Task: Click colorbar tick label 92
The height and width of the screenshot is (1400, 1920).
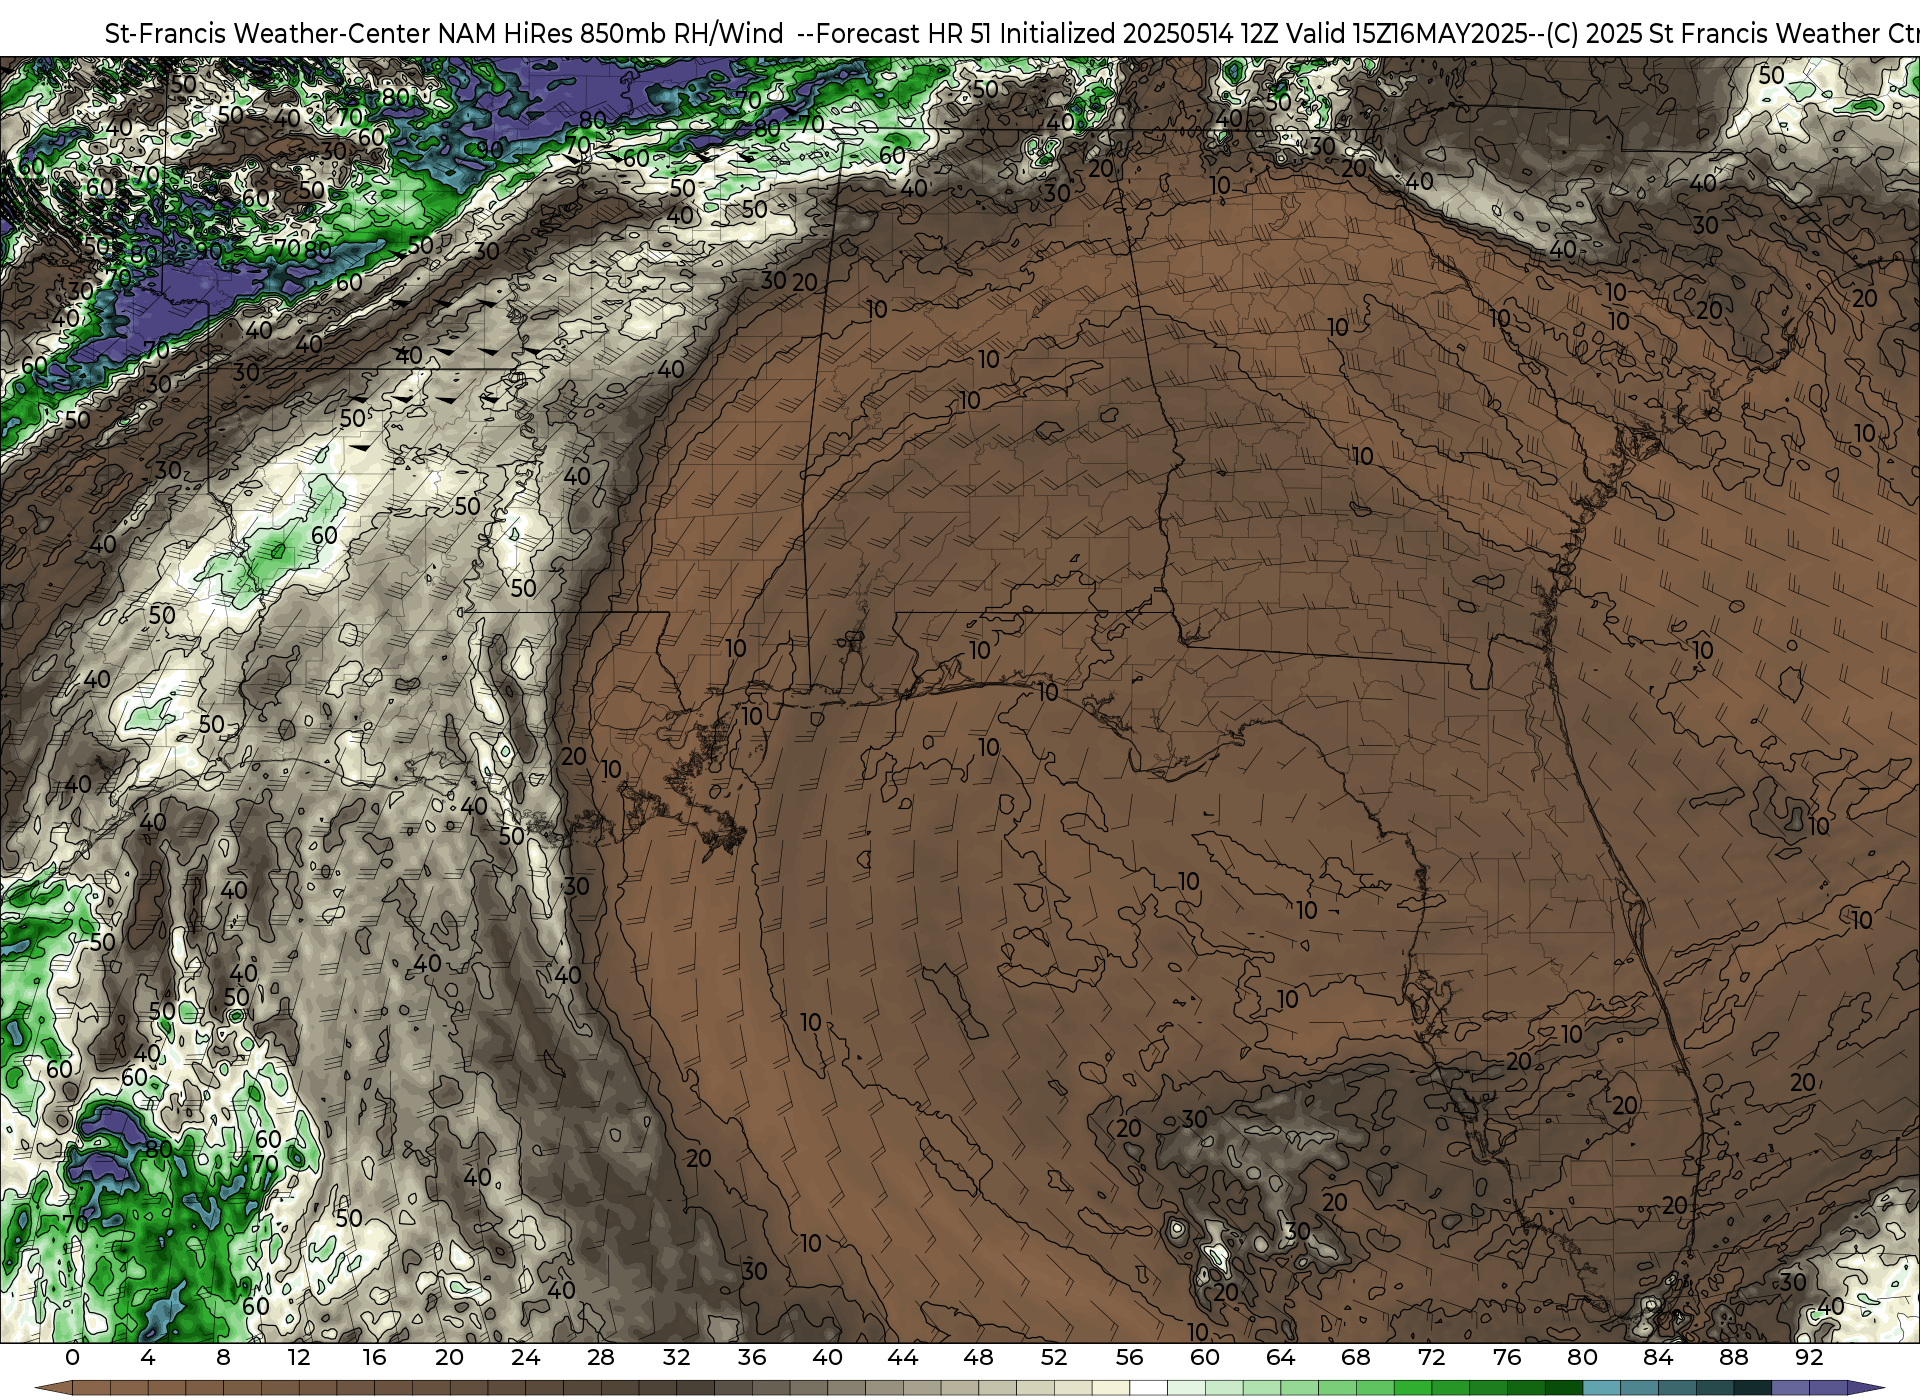Action: pyautogui.click(x=1809, y=1357)
